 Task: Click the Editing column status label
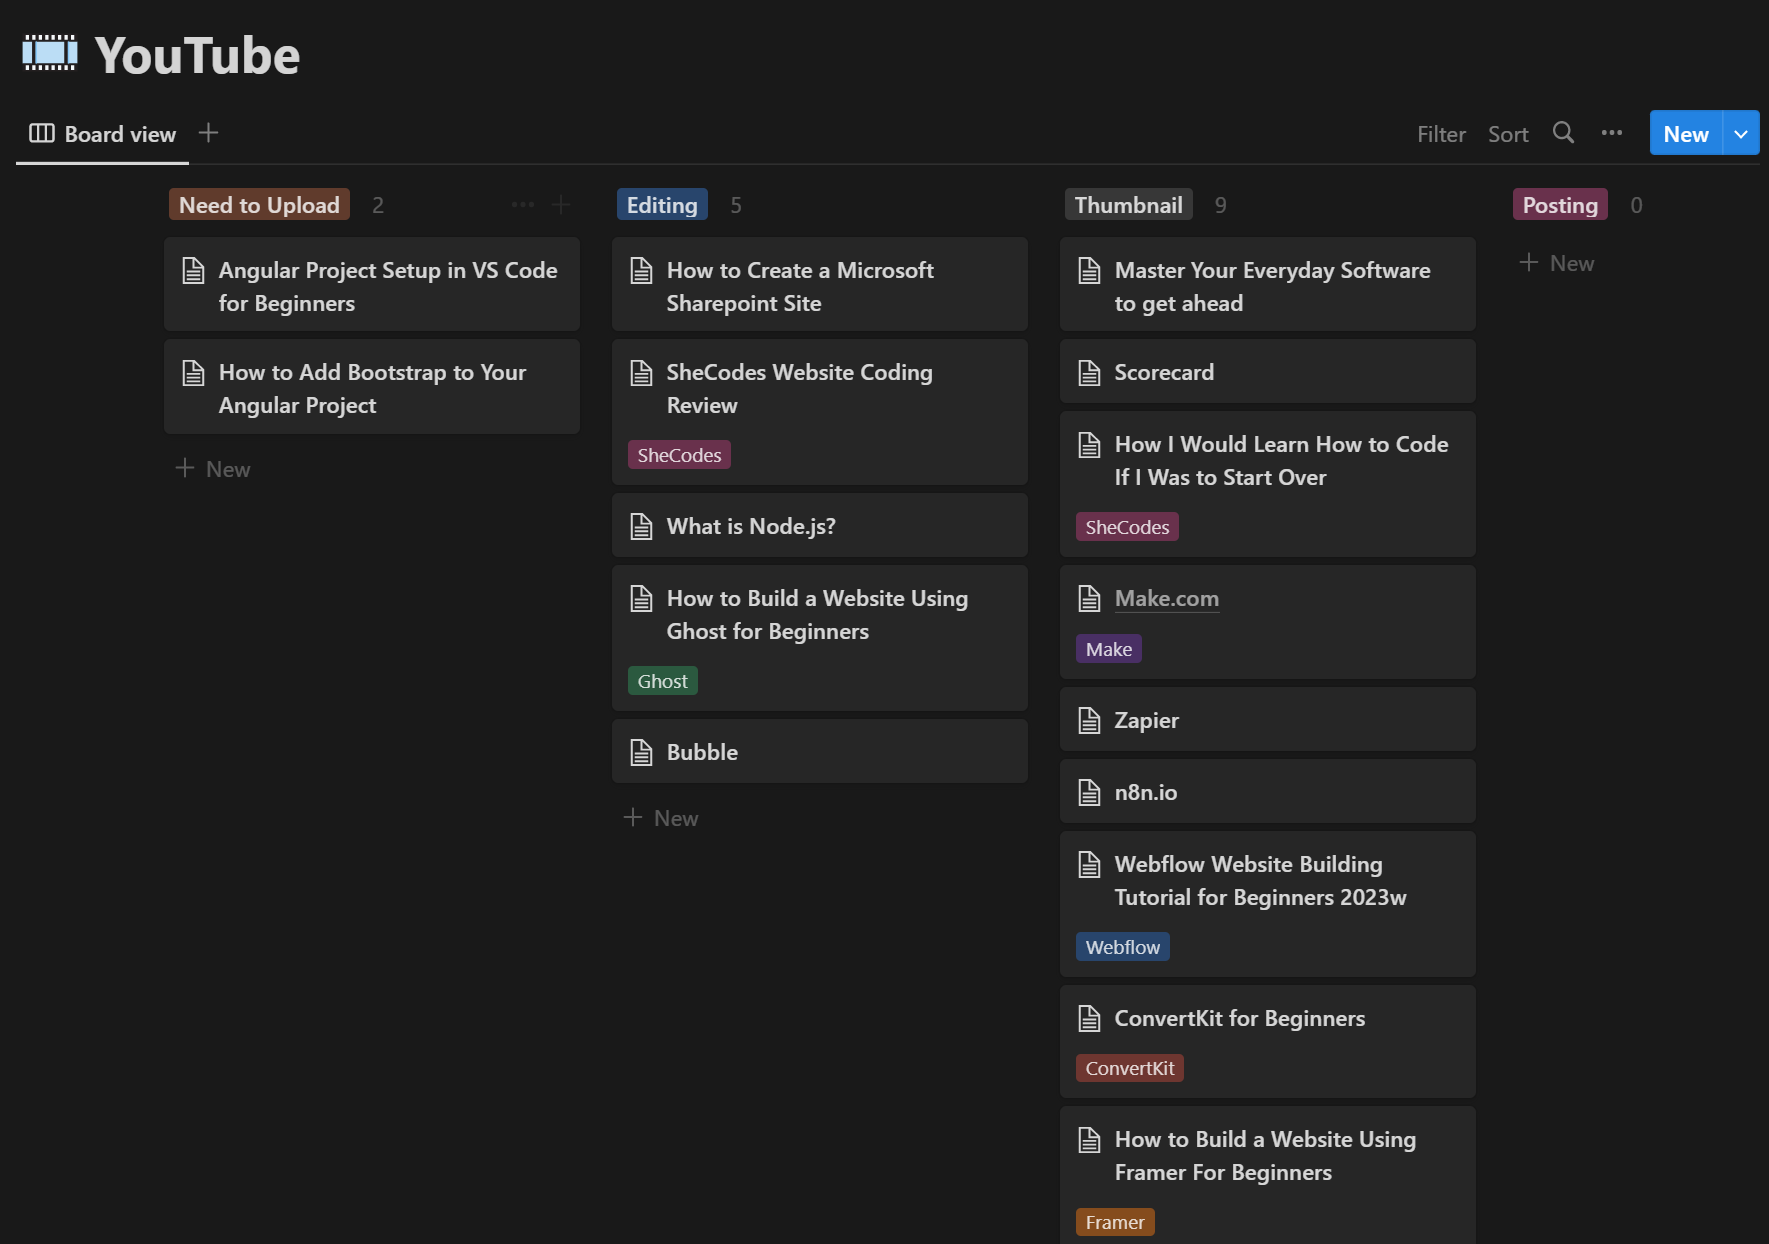pyautogui.click(x=662, y=205)
